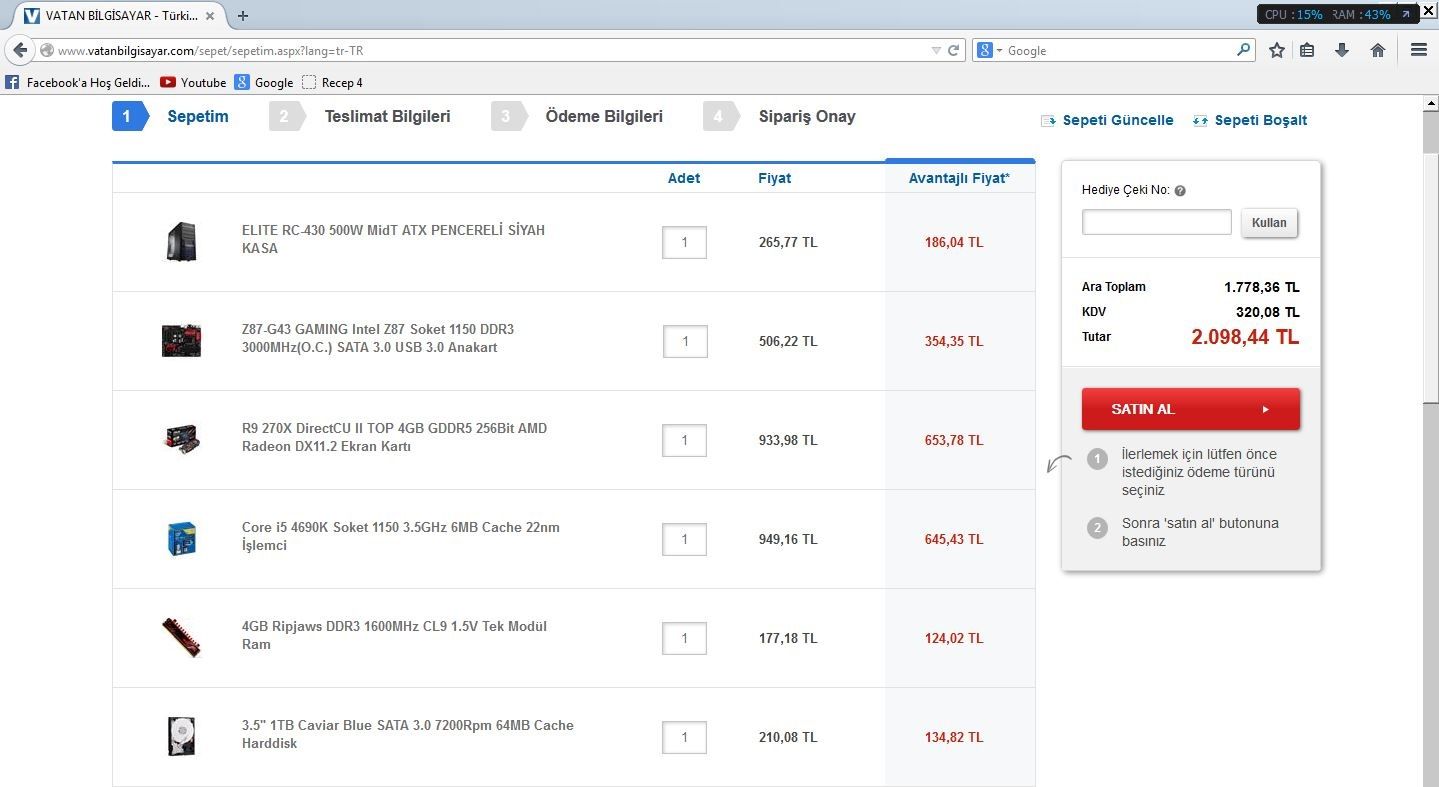
Task: Click quantity box for Core i5 4690K
Action: click(684, 539)
